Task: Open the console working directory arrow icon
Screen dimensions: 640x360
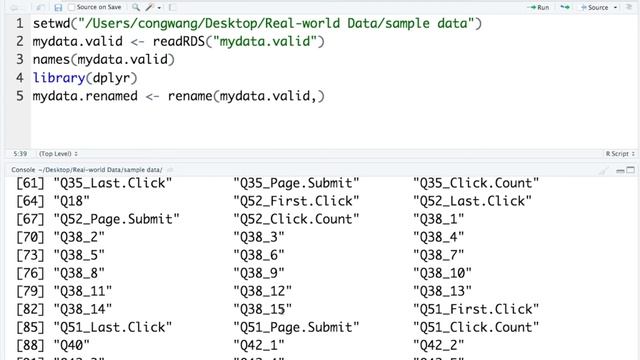Action: (x=170, y=170)
